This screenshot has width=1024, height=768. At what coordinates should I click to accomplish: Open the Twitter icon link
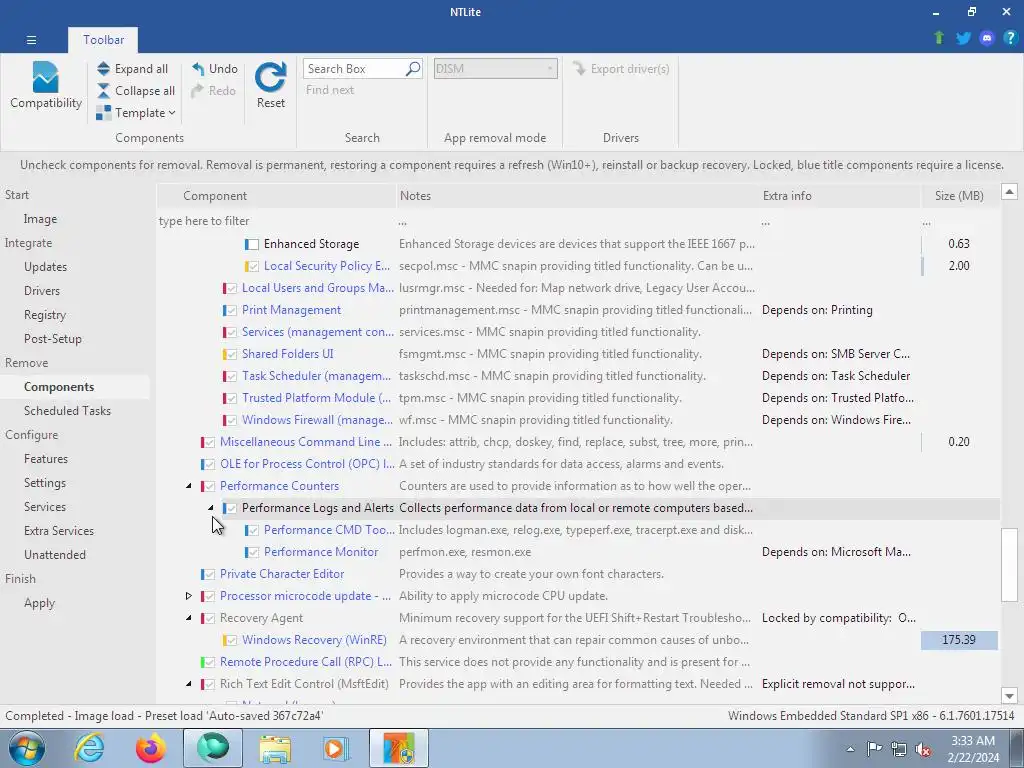pos(963,38)
